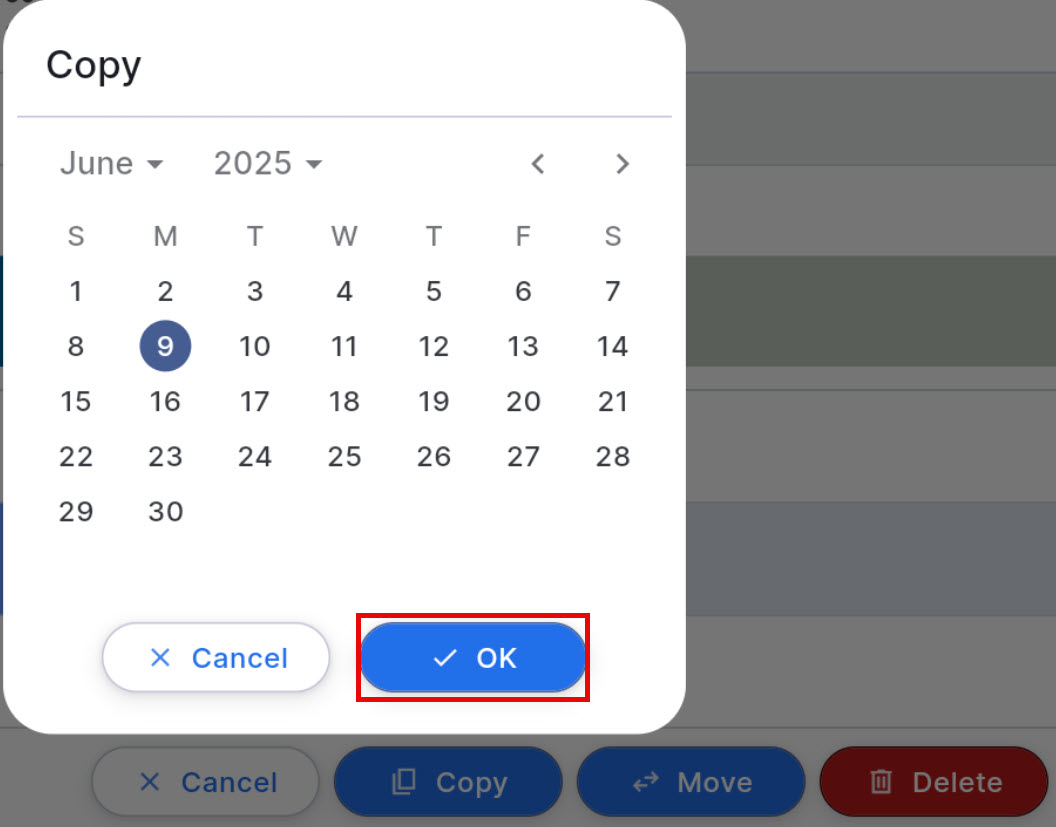The width and height of the screenshot is (1056, 827).
Task: Click the arrow next to the year selector
Action: coord(315,164)
